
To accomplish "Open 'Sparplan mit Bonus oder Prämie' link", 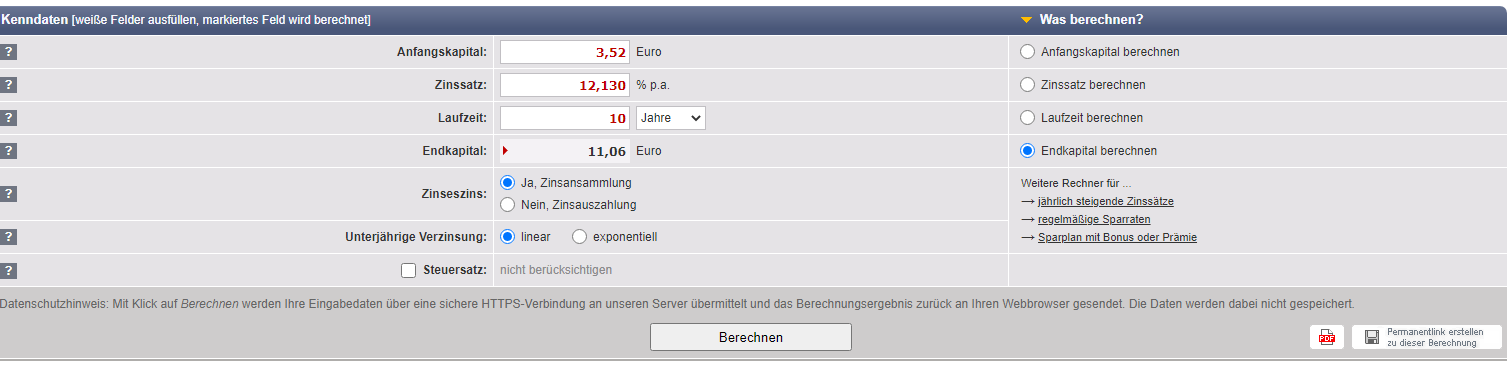I will 1117,238.
